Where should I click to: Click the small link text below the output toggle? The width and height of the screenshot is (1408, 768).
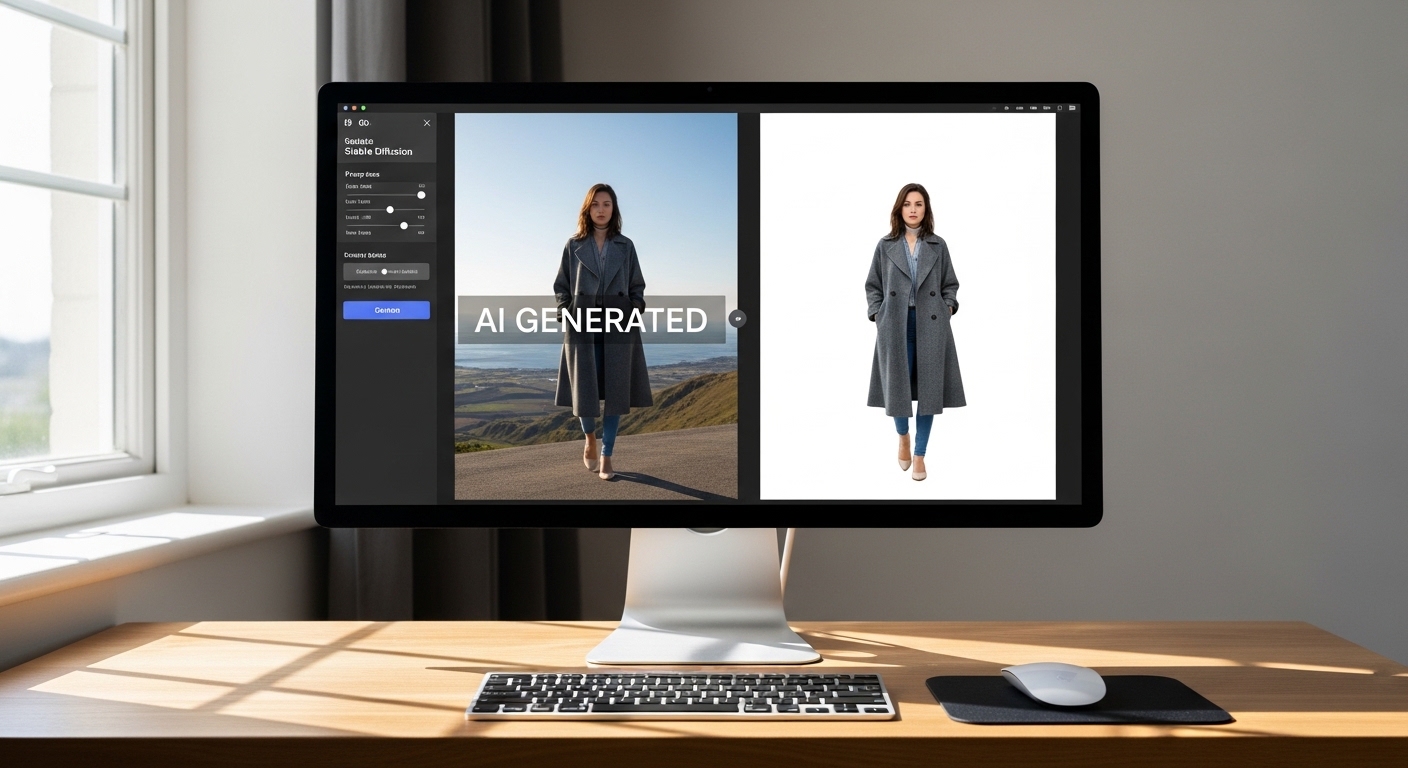379,286
